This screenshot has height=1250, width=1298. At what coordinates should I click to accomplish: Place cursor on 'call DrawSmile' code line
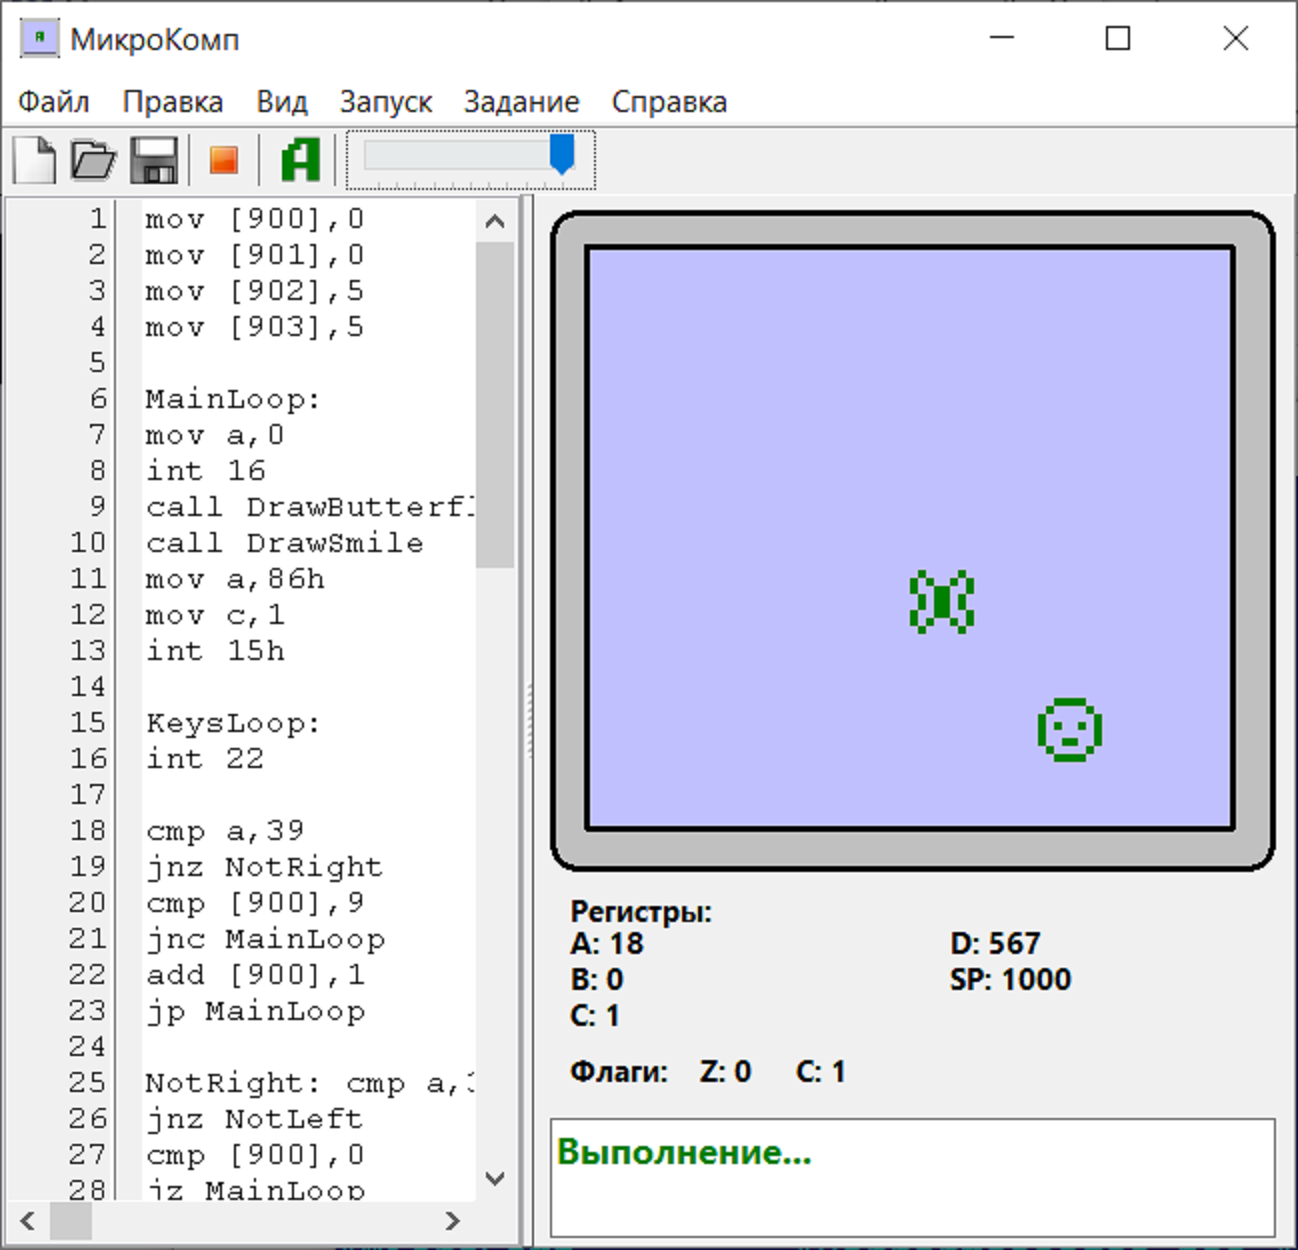click(285, 543)
